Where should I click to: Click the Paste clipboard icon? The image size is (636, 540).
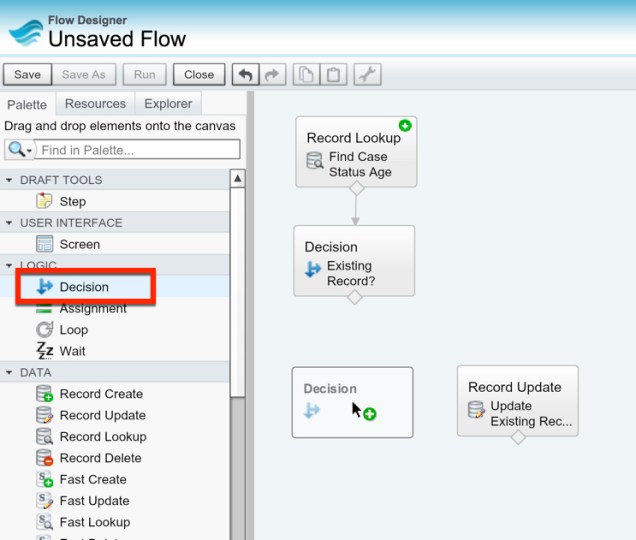(335, 75)
